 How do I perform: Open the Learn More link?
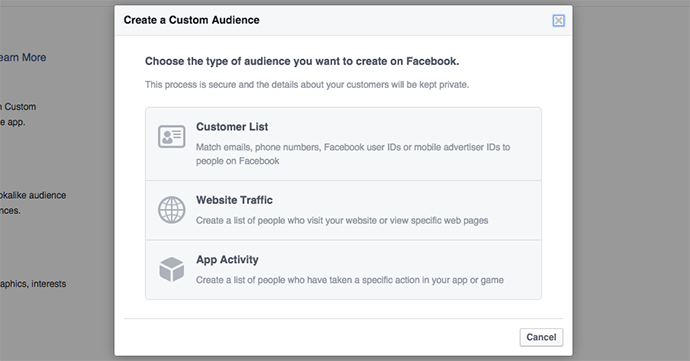23,58
